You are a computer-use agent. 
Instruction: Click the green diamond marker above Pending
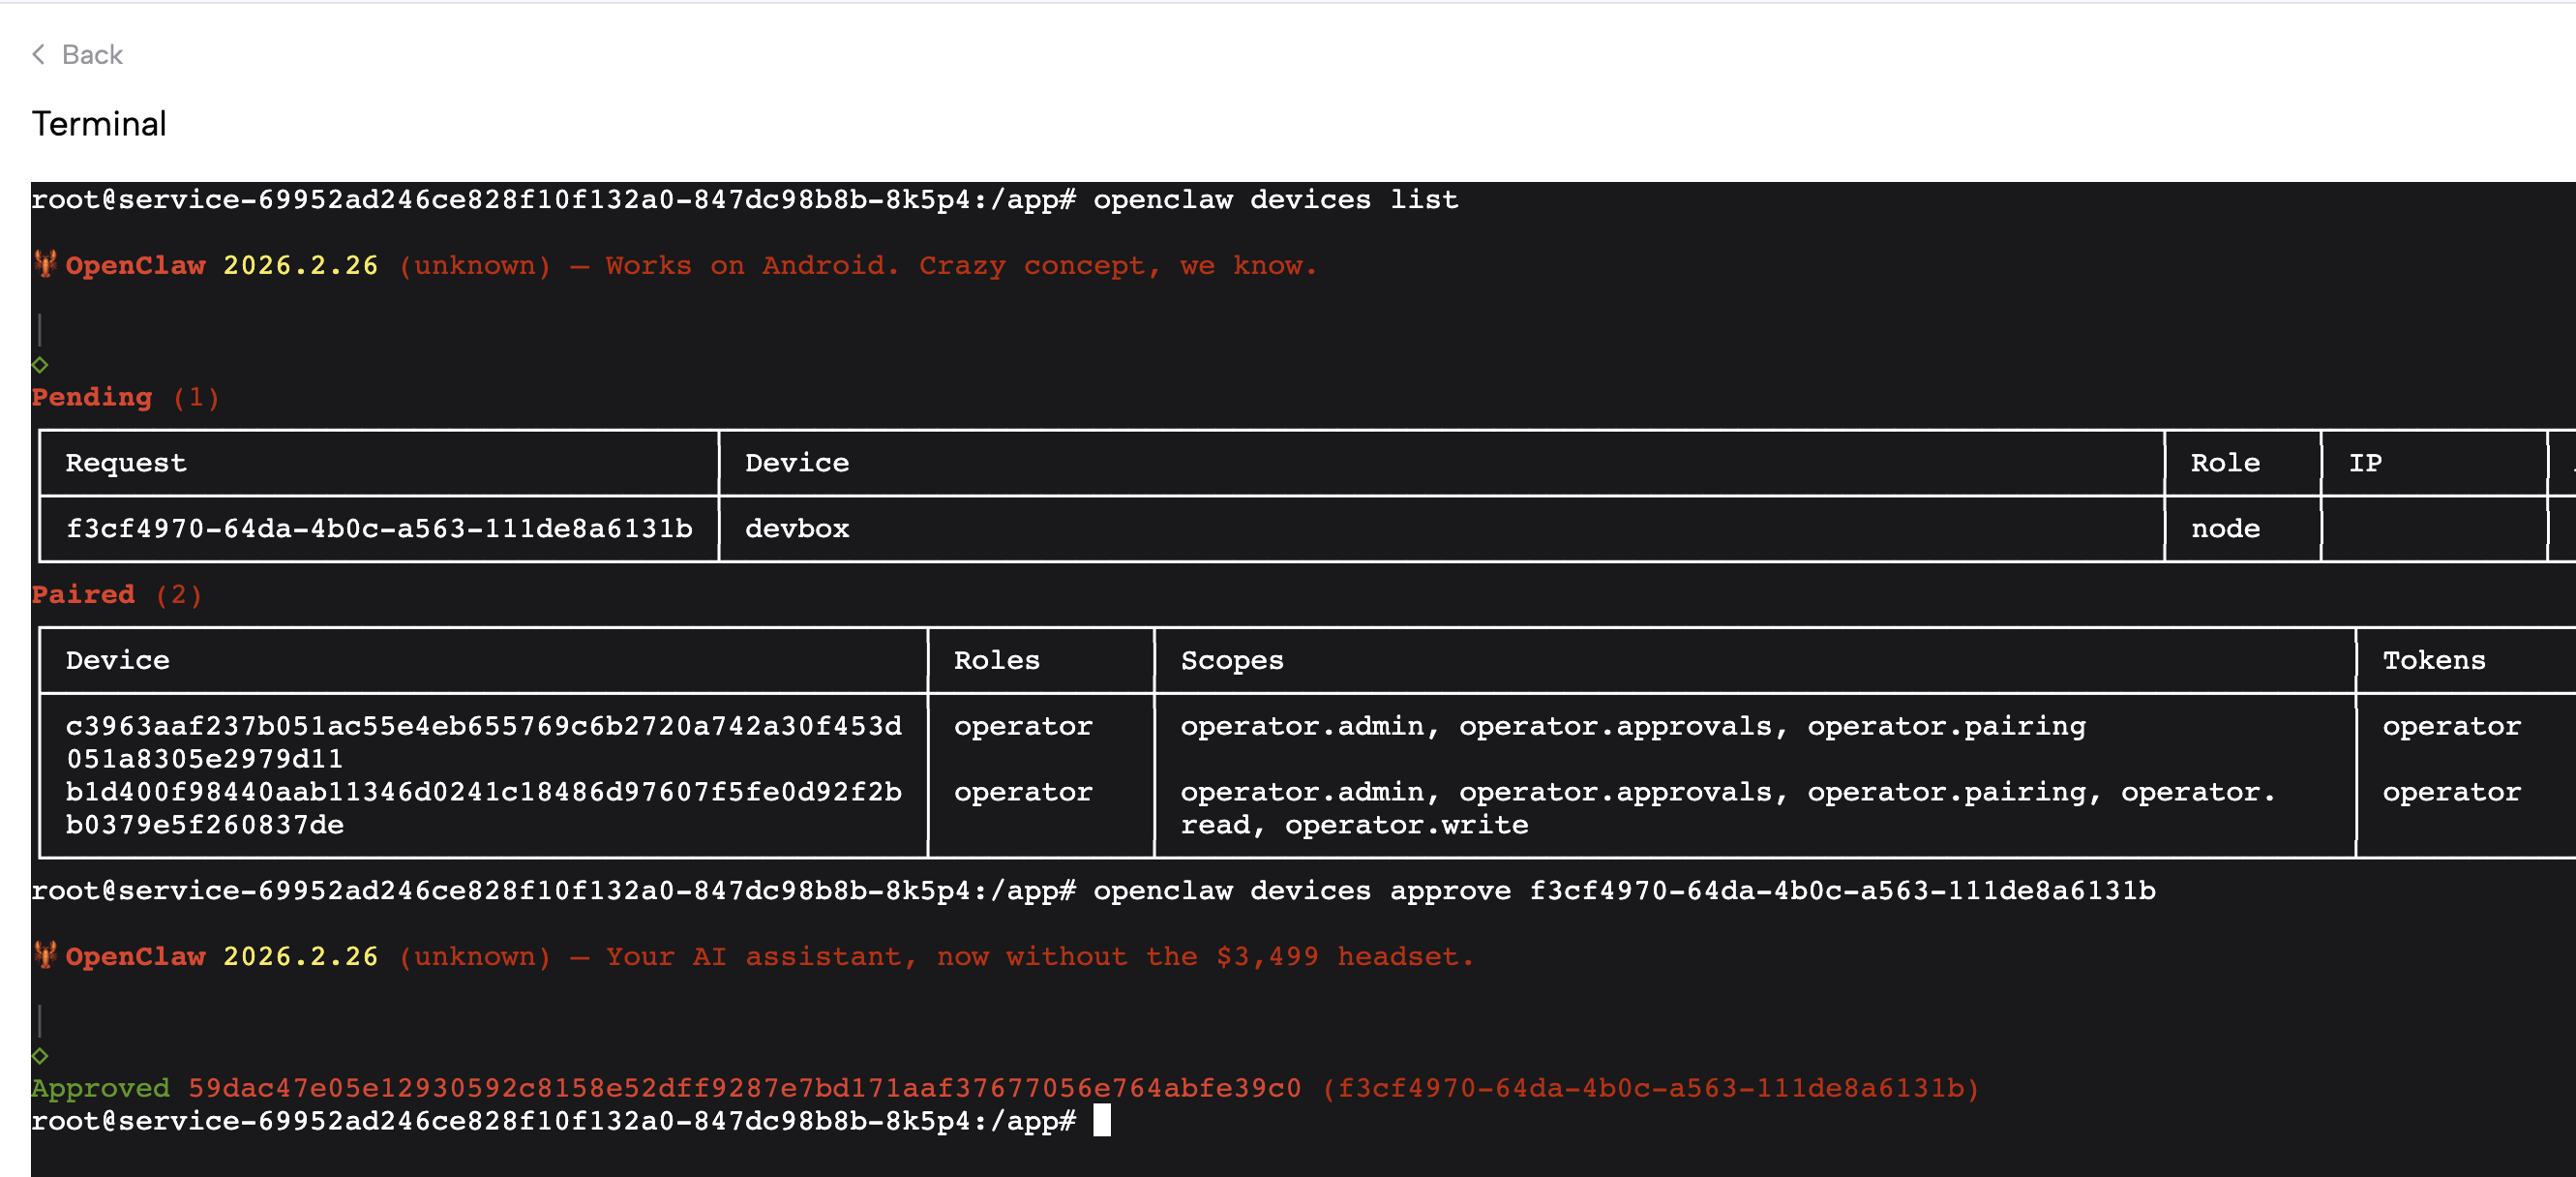pyautogui.click(x=40, y=364)
